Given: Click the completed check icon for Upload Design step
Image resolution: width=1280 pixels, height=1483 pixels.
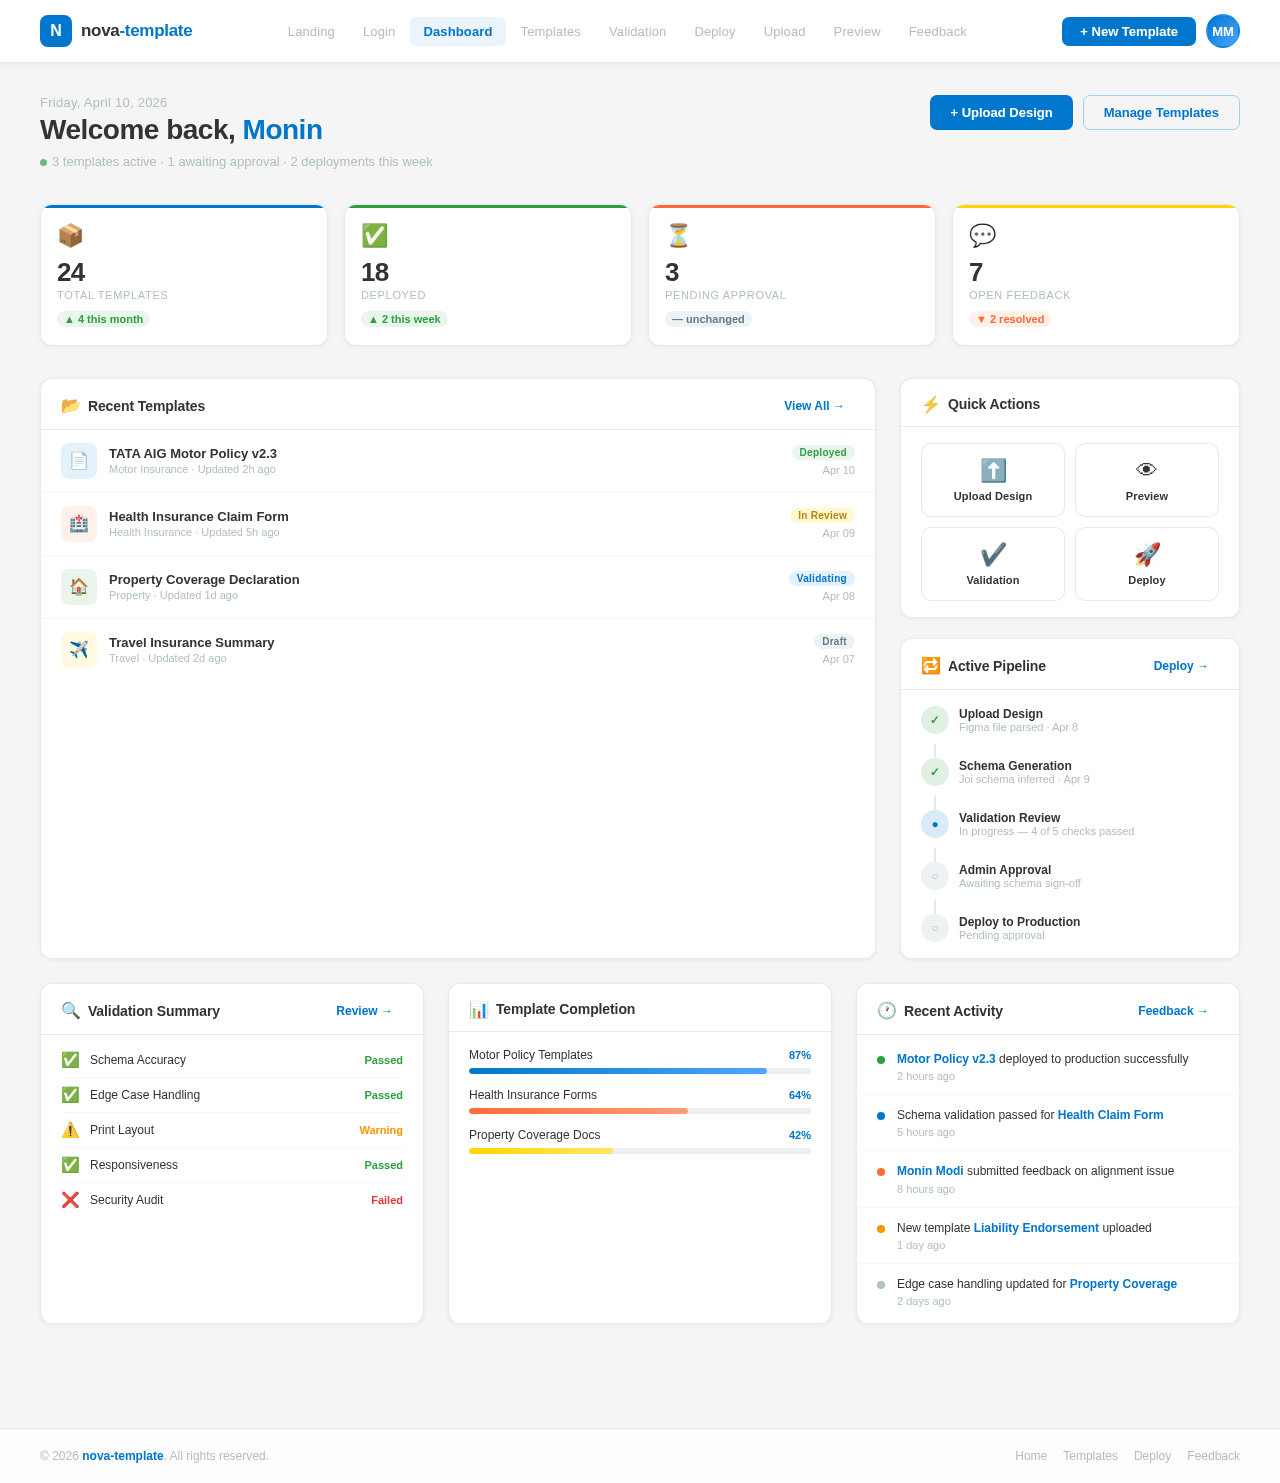Looking at the screenshot, I should pos(935,720).
